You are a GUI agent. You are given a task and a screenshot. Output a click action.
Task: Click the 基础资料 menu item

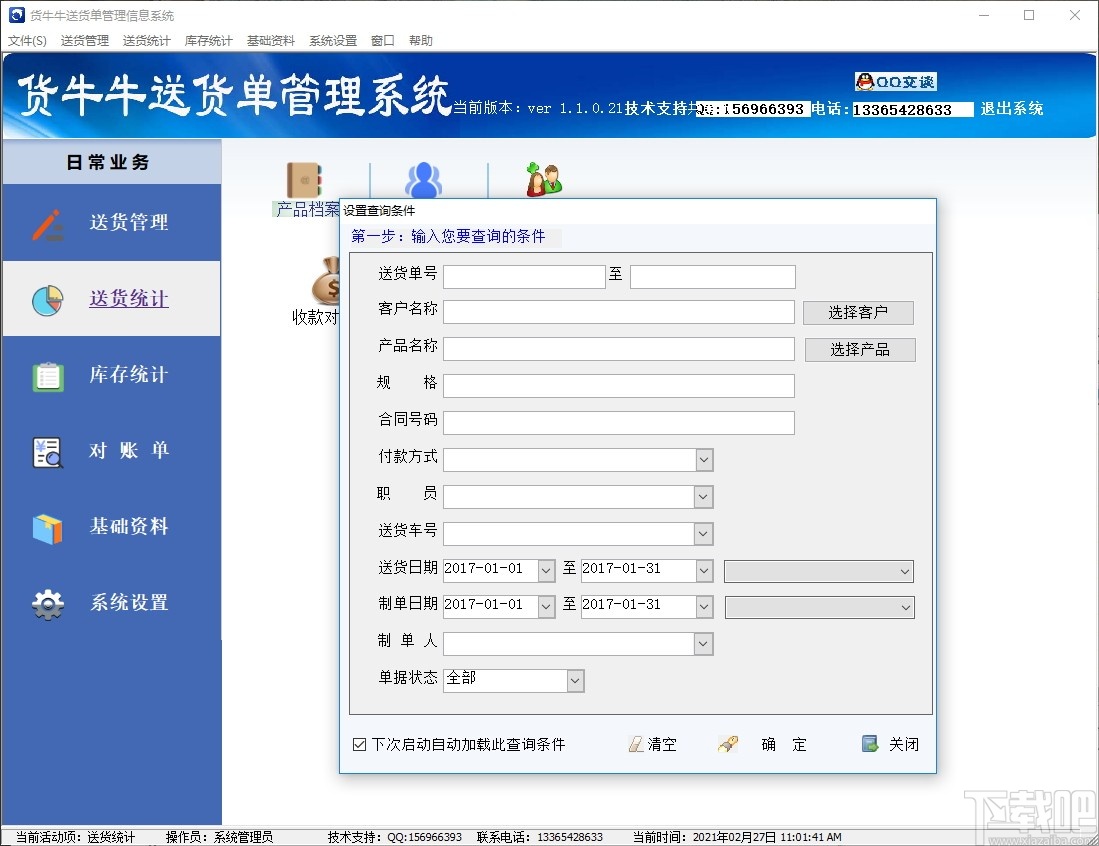click(x=270, y=40)
